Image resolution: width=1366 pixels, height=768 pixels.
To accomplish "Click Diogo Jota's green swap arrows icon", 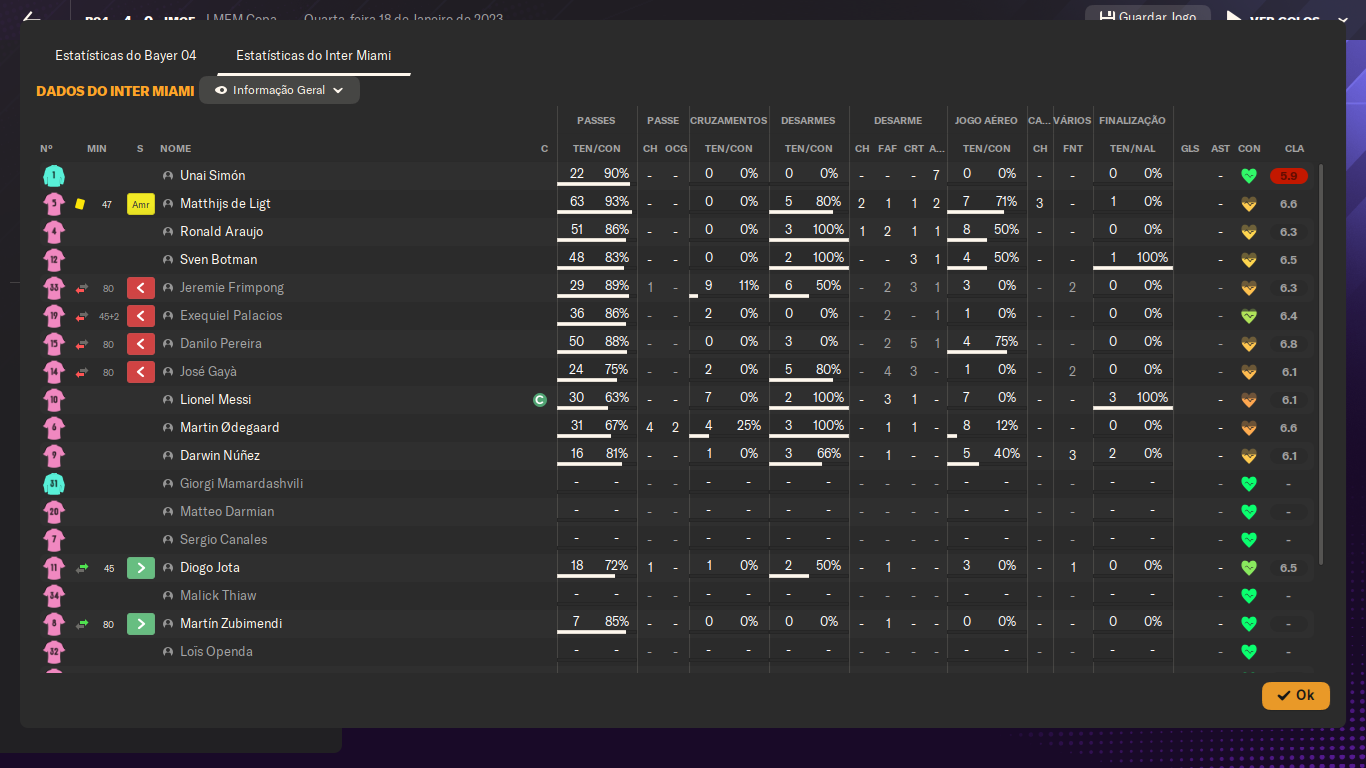I will pos(82,568).
